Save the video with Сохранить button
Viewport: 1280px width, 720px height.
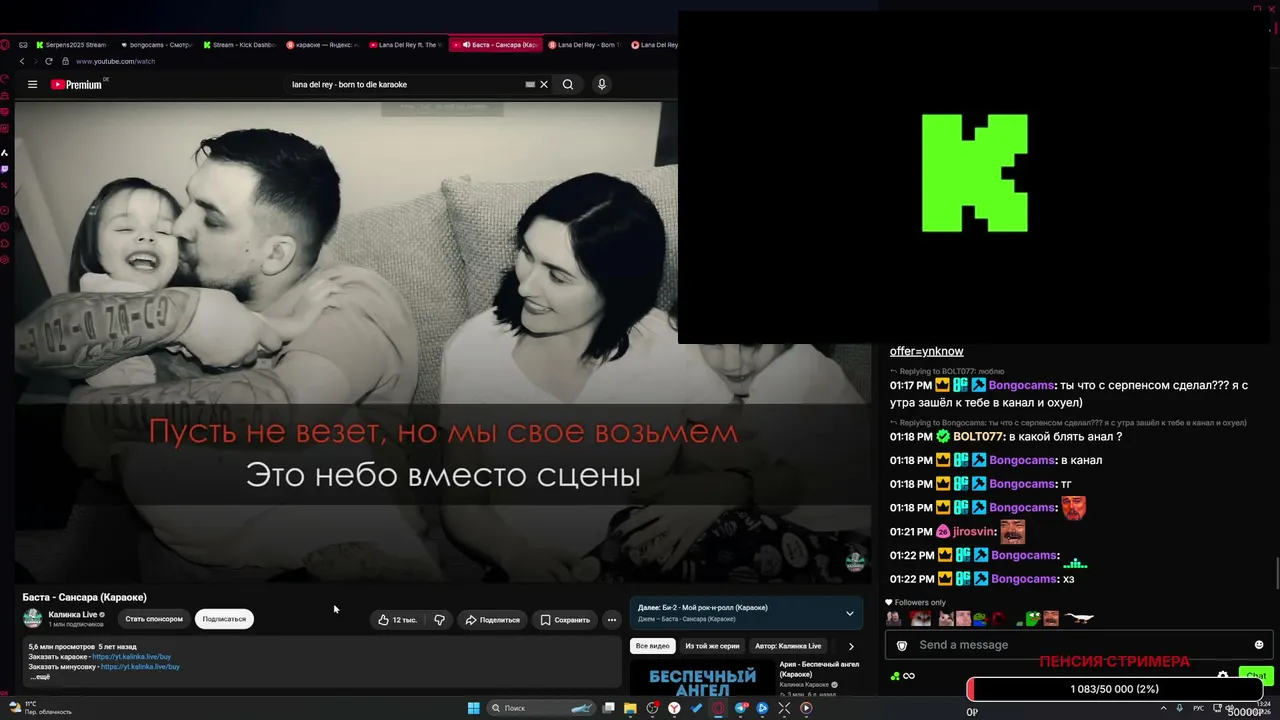coord(565,620)
